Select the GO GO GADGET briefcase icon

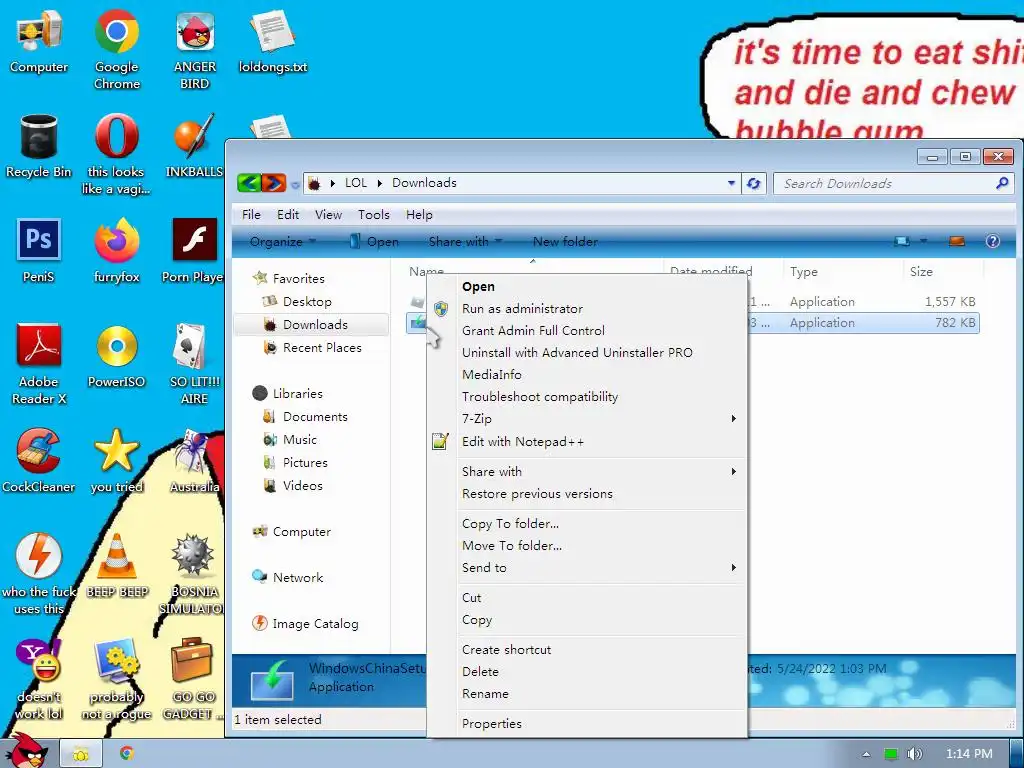[192, 679]
